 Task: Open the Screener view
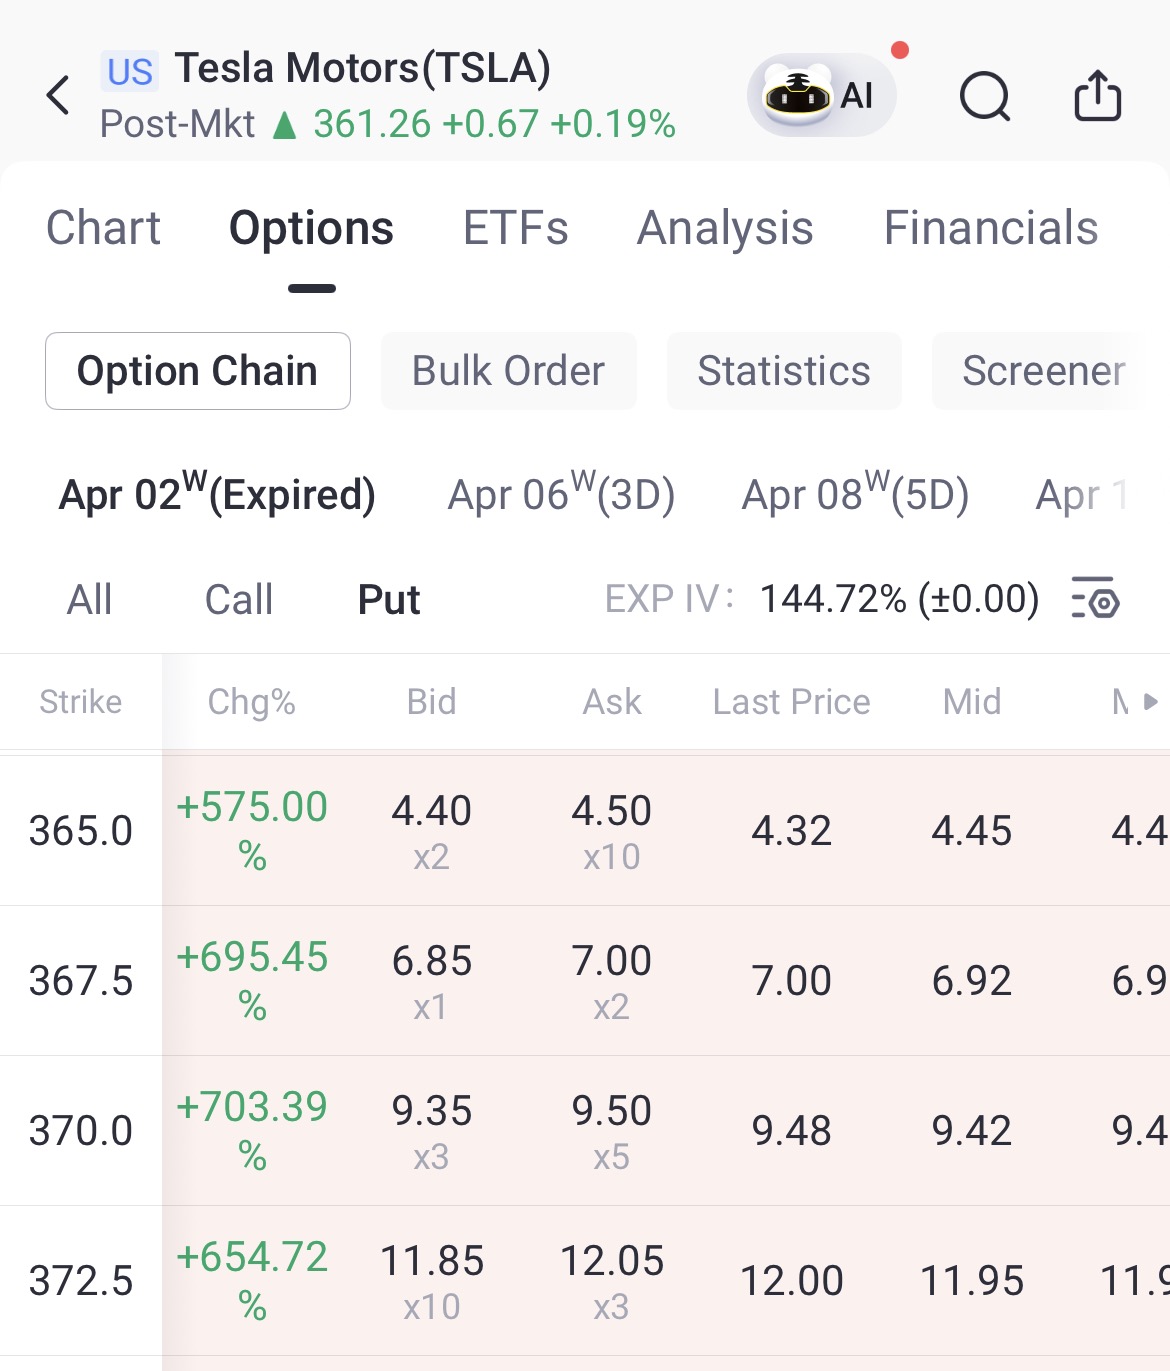pyautogui.click(x=1043, y=371)
